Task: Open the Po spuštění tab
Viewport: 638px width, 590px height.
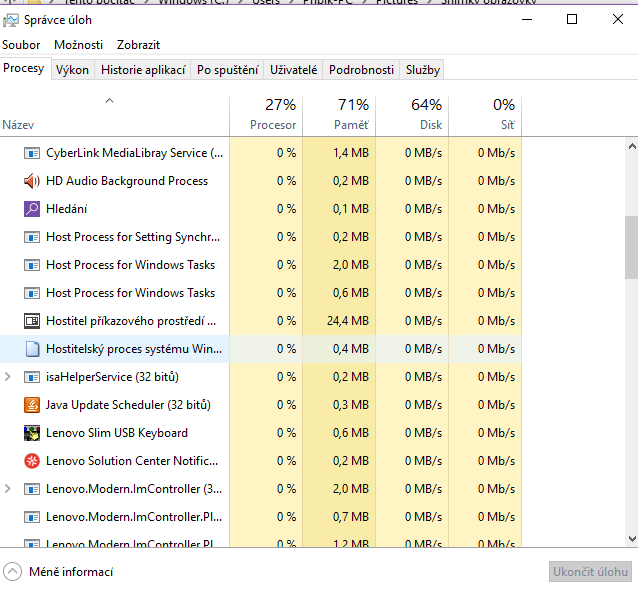Action: (x=228, y=70)
